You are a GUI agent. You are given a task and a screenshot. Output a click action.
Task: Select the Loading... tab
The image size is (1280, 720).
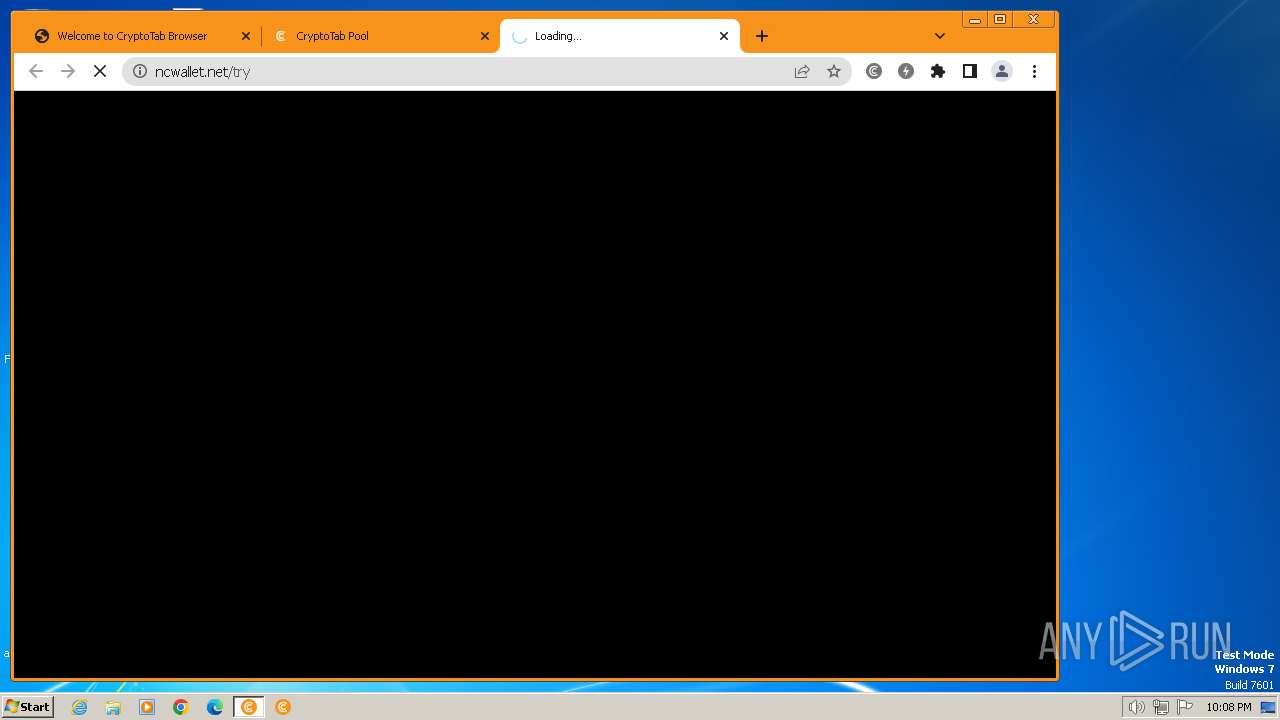(619, 36)
